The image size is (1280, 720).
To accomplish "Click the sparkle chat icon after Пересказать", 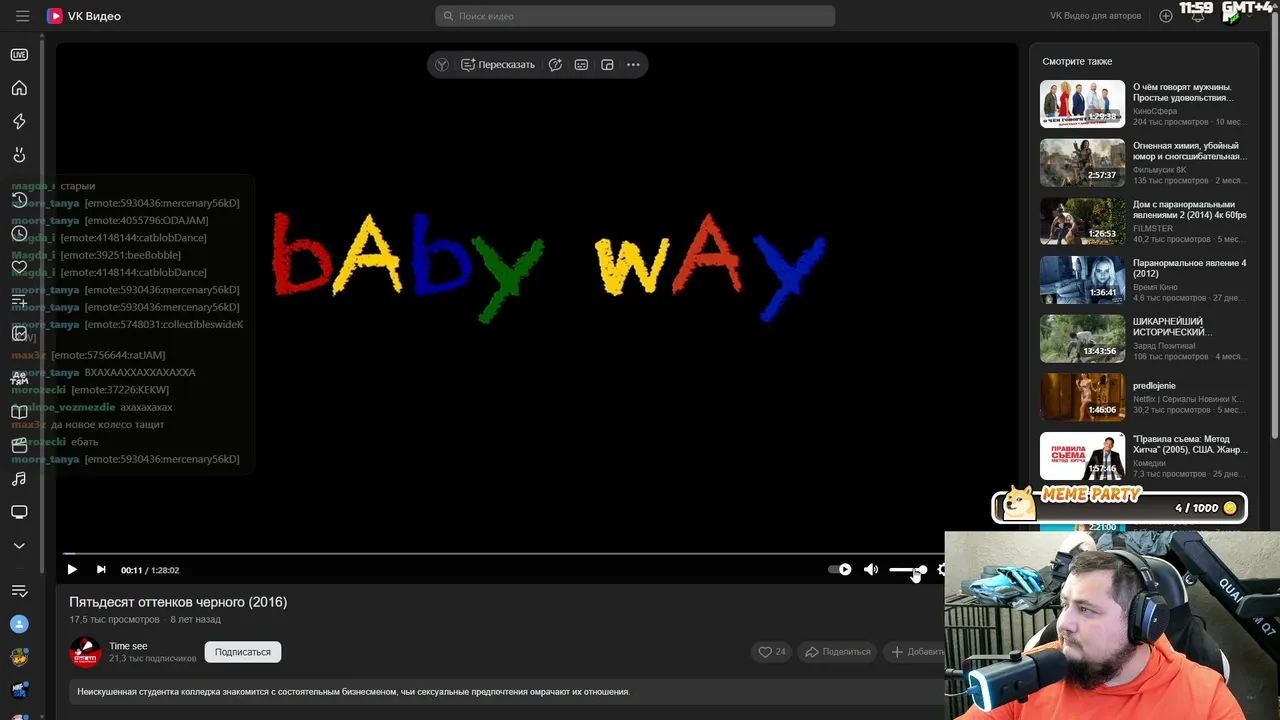I will click(555, 65).
